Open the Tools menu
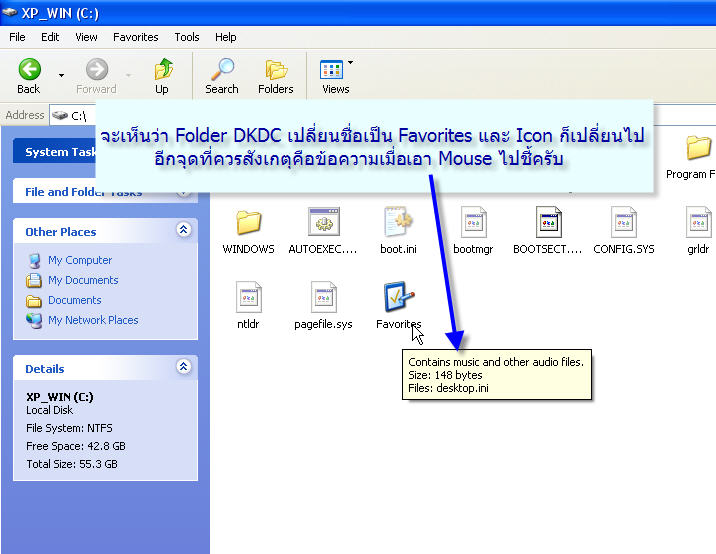Image resolution: width=716 pixels, height=554 pixels. (x=187, y=37)
